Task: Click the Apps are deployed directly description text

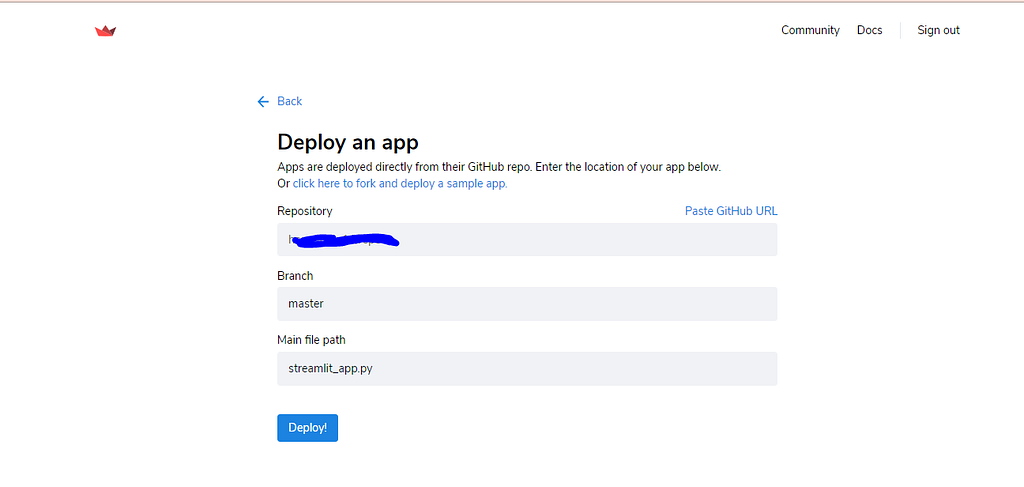Action: click(x=499, y=166)
